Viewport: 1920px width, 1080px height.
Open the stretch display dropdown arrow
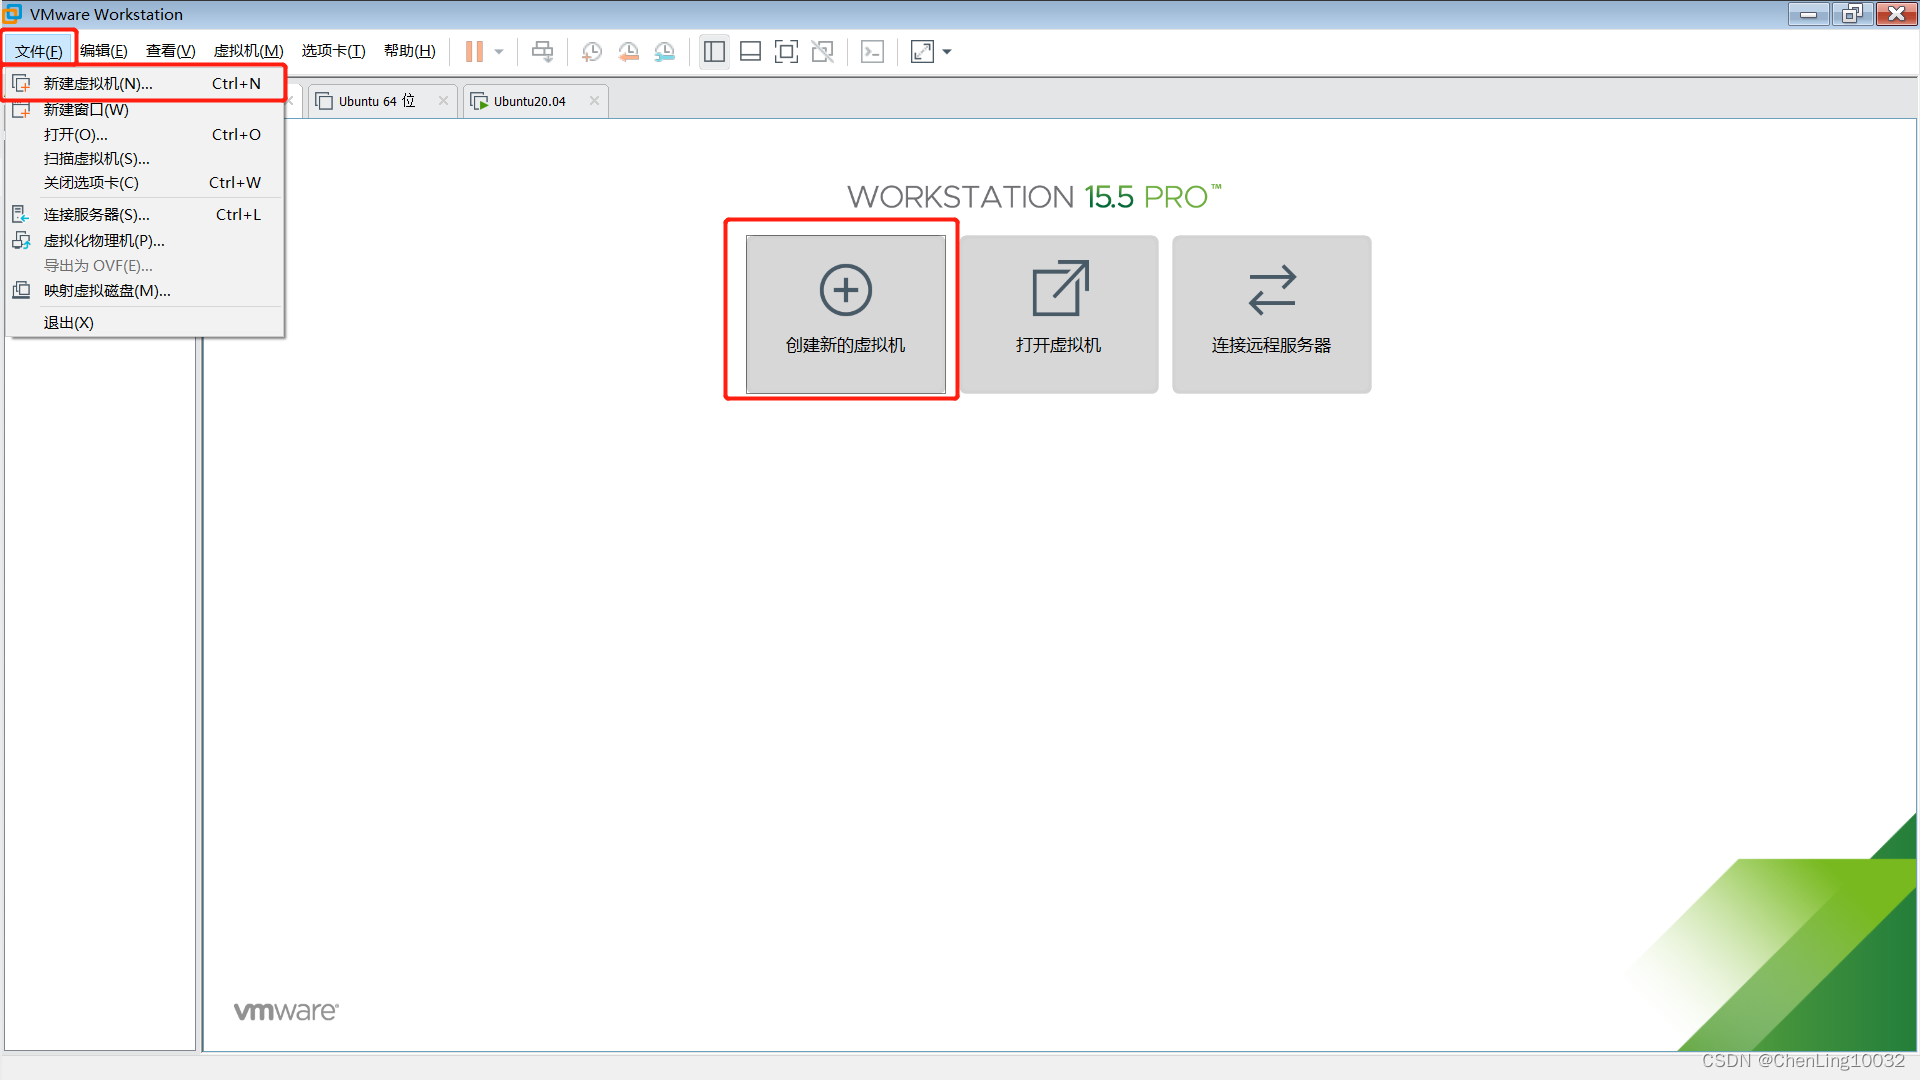pos(947,51)
